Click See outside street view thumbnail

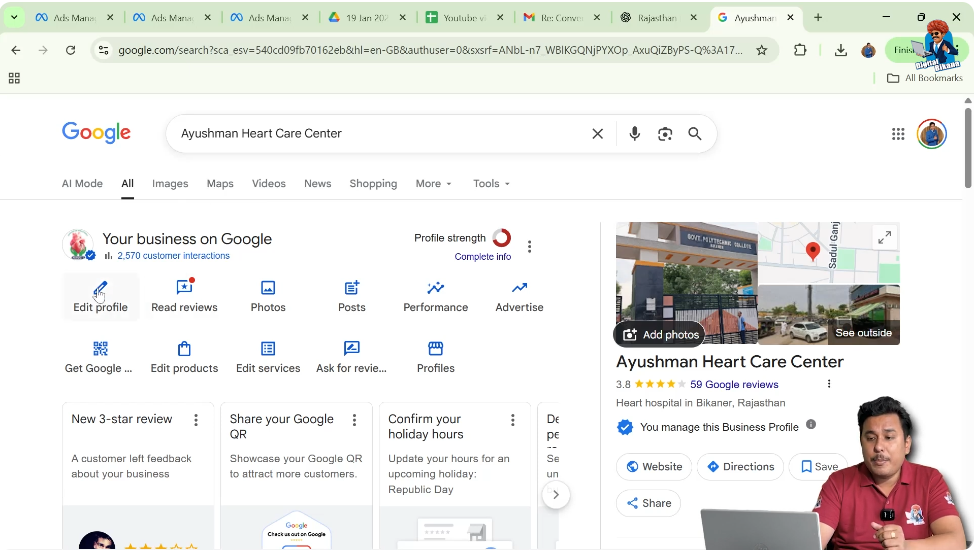point(829,314)
